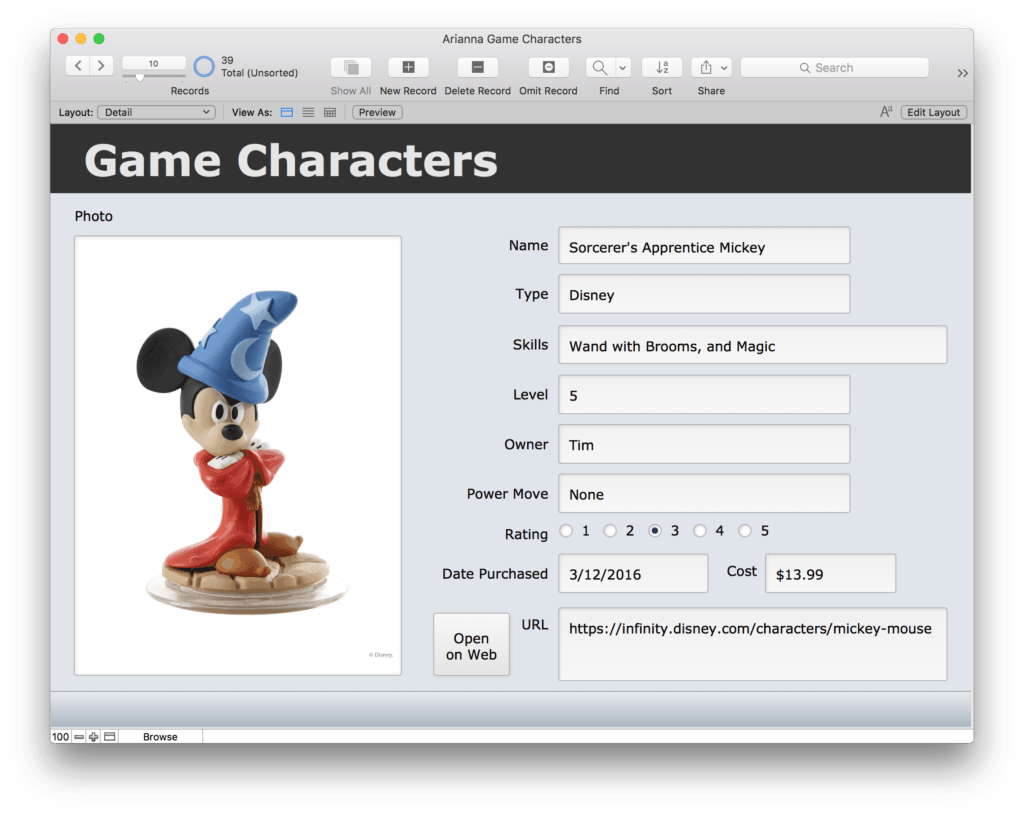Select rating 1 for this character

565,531
